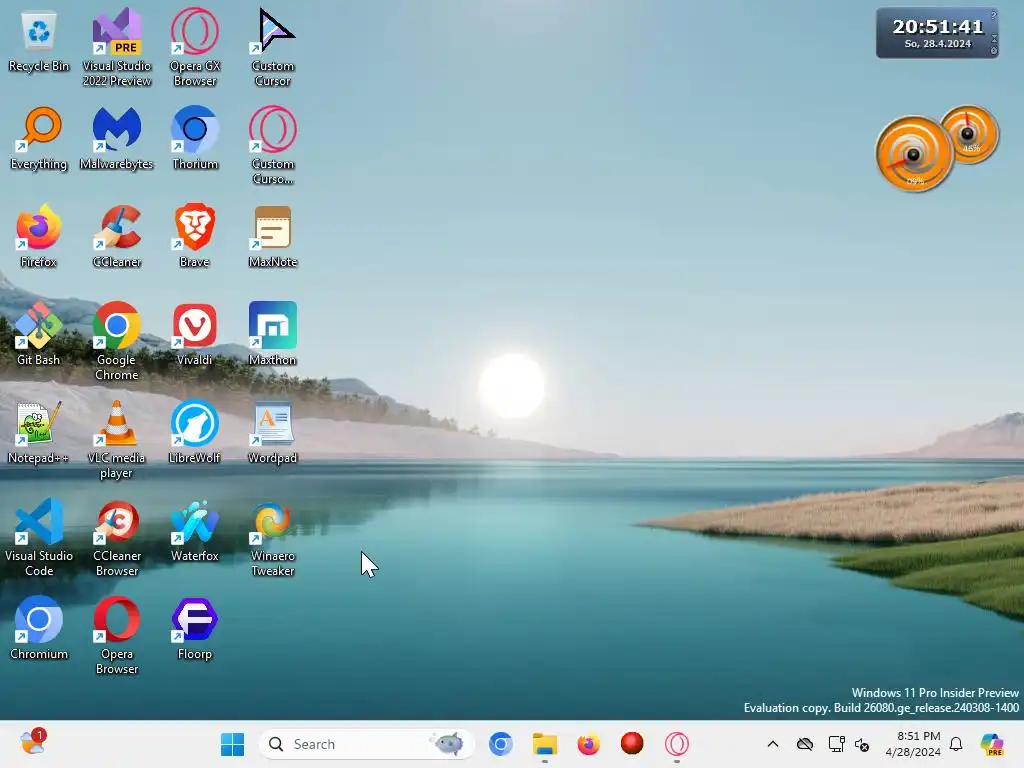
Task: Select the Vivaldi browser shortcut
Action: [195, 335]
